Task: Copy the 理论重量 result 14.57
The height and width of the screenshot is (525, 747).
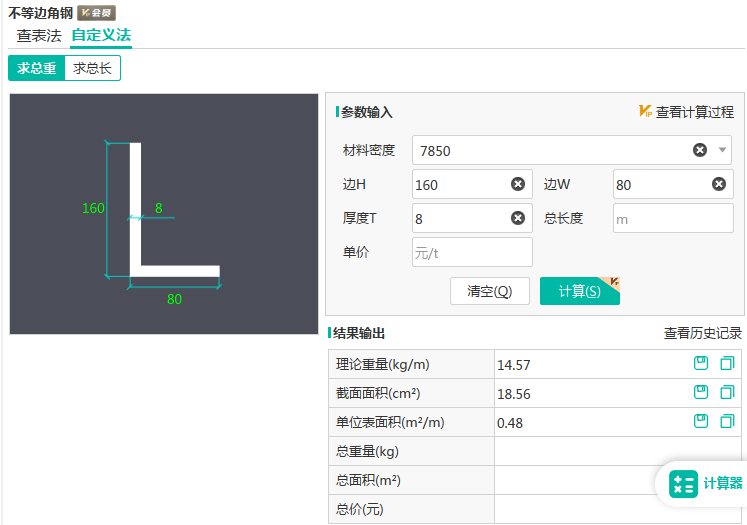Action: pyautogui.click(x=727, y=363)
